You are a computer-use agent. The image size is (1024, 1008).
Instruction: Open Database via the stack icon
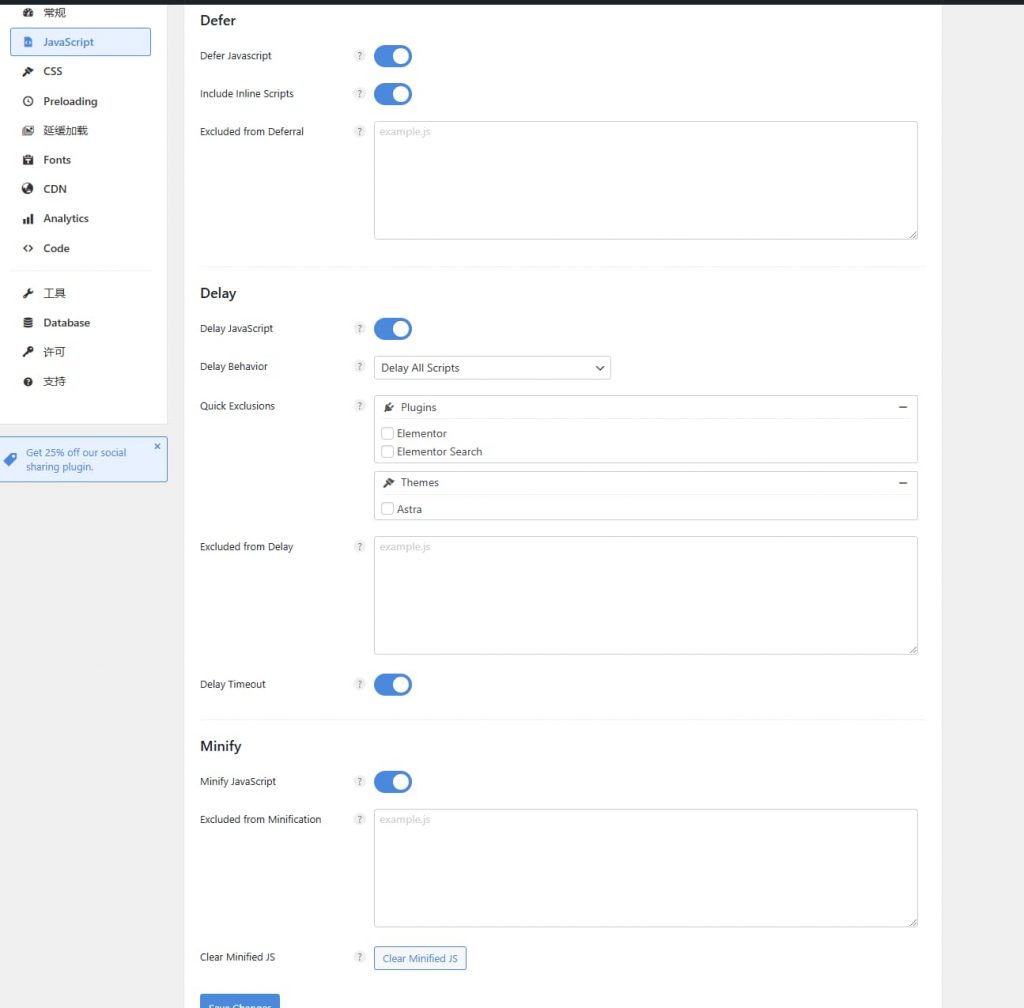27,323
